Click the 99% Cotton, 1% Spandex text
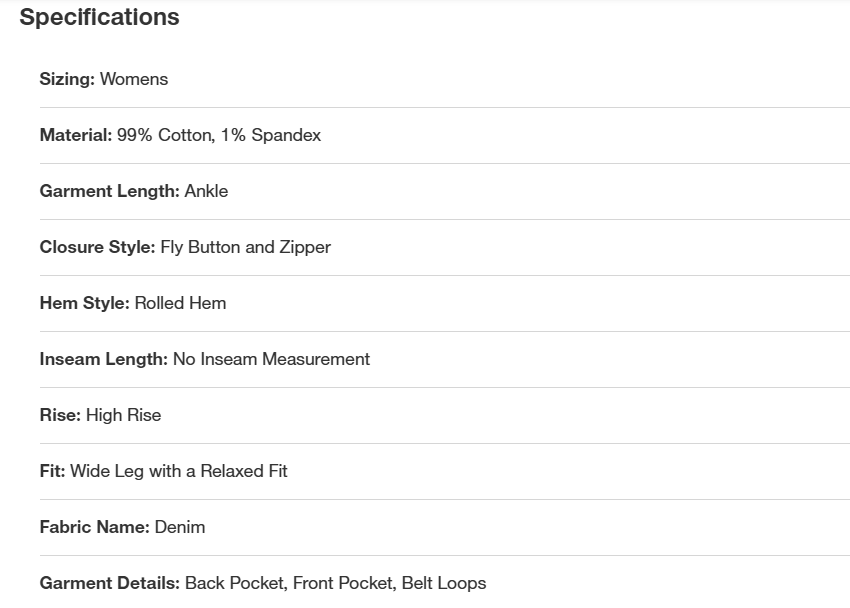This screenshot has width=850, height=608. [219, 135]
